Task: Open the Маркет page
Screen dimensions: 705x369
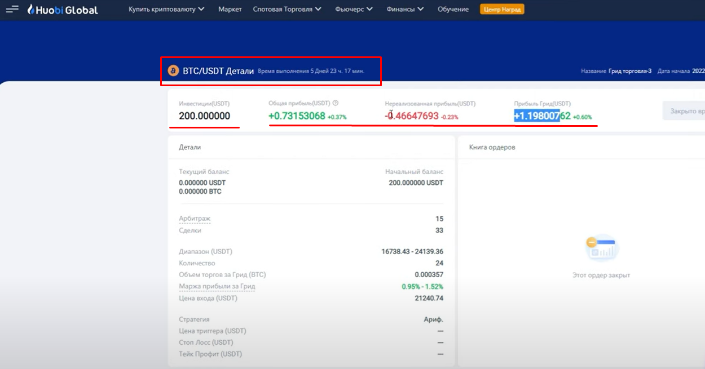Action: coord(230,9)
